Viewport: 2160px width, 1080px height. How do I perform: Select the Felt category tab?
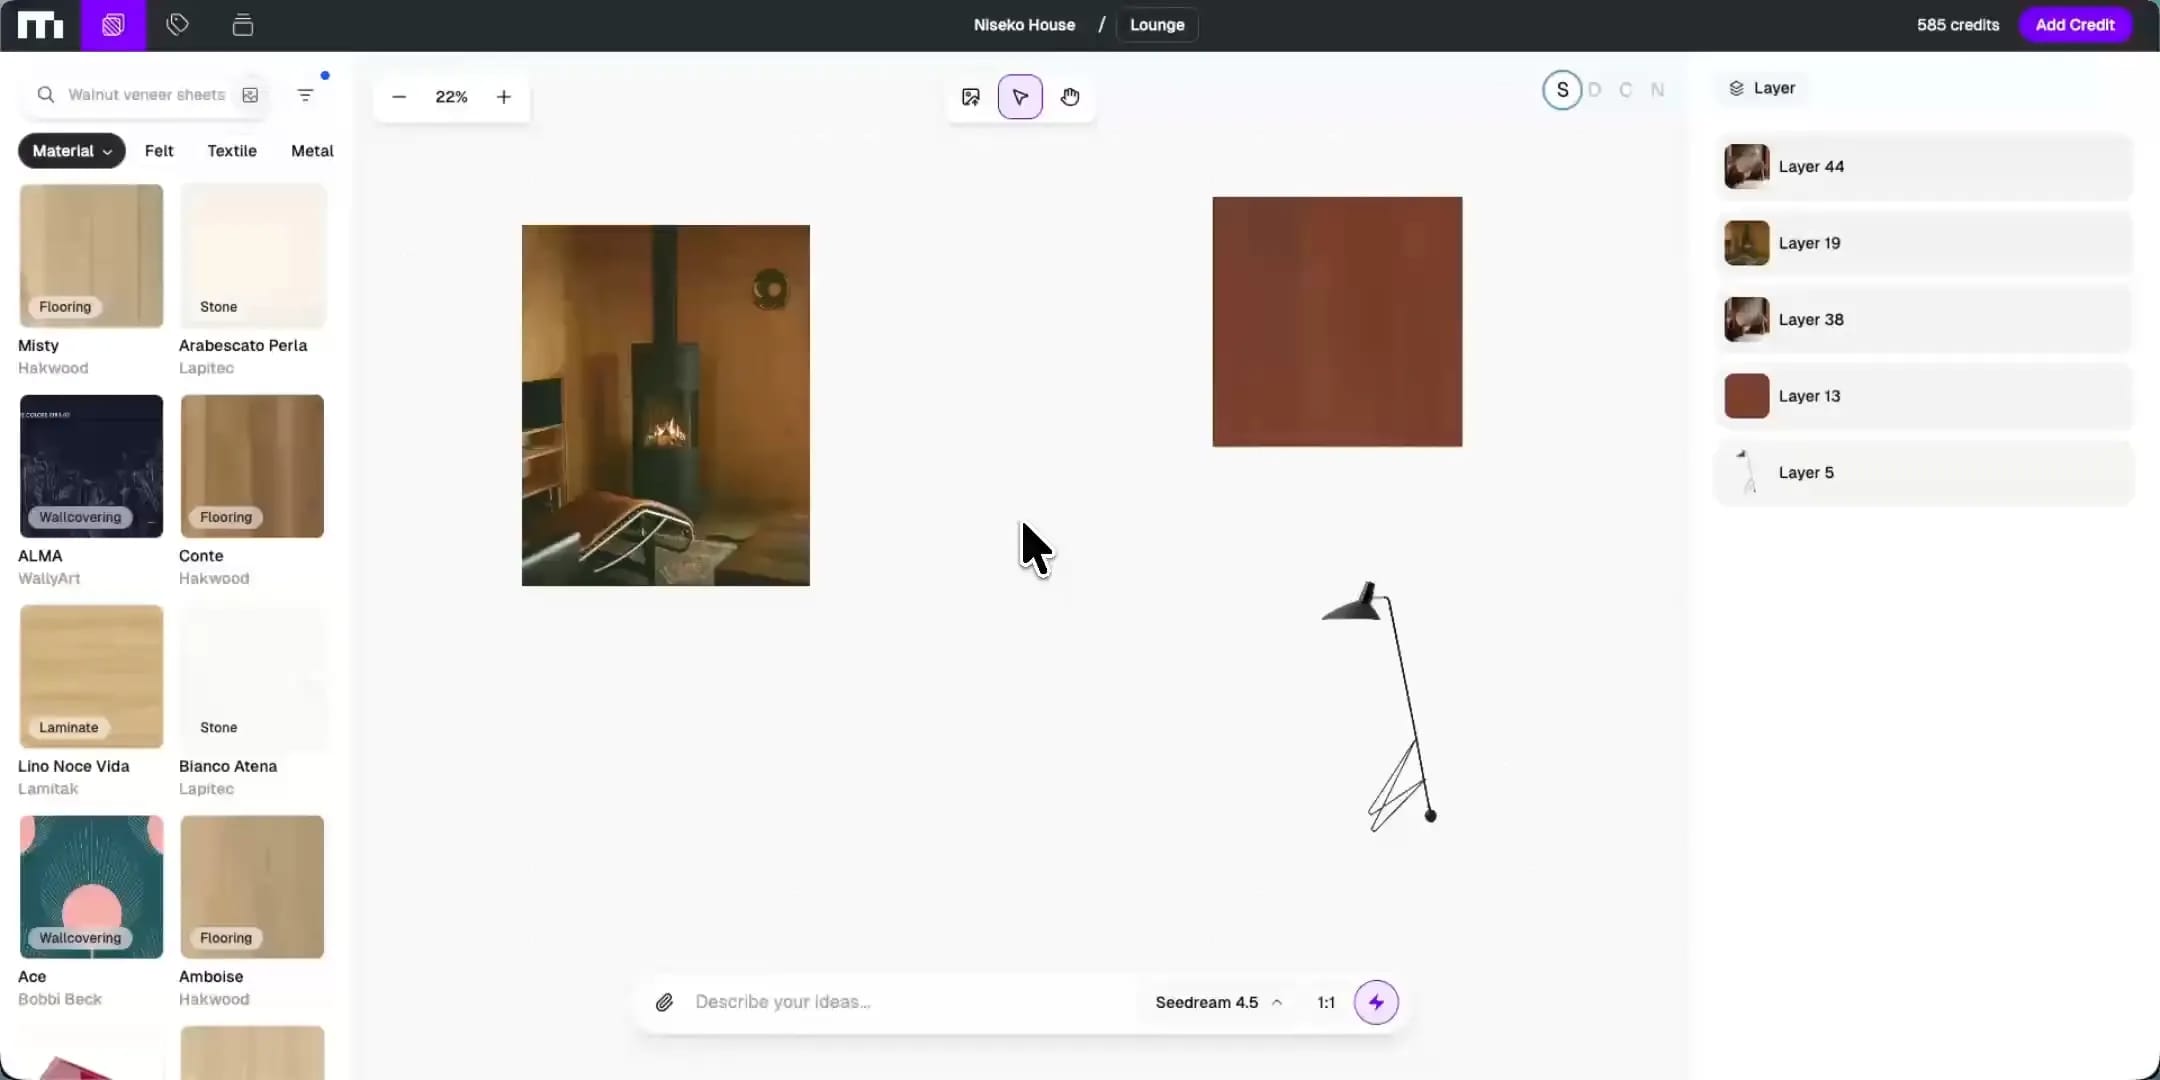coord(159,151)
